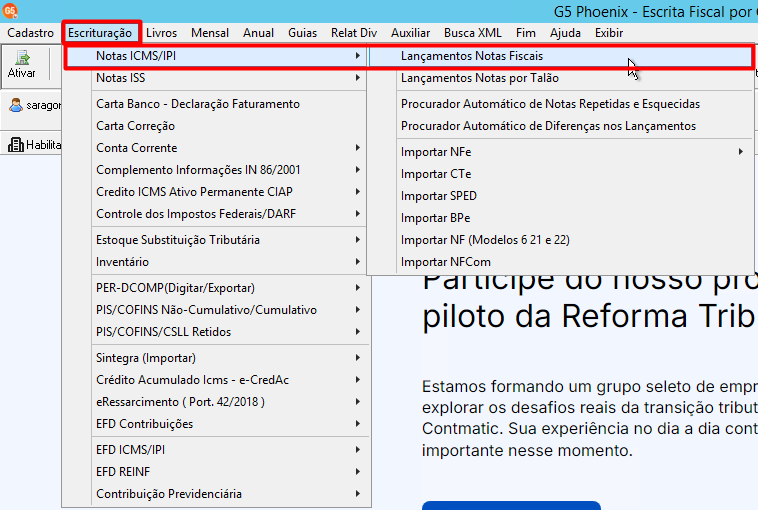
Task: Open the Cadastro menu
Action: [x=30, y=33]
